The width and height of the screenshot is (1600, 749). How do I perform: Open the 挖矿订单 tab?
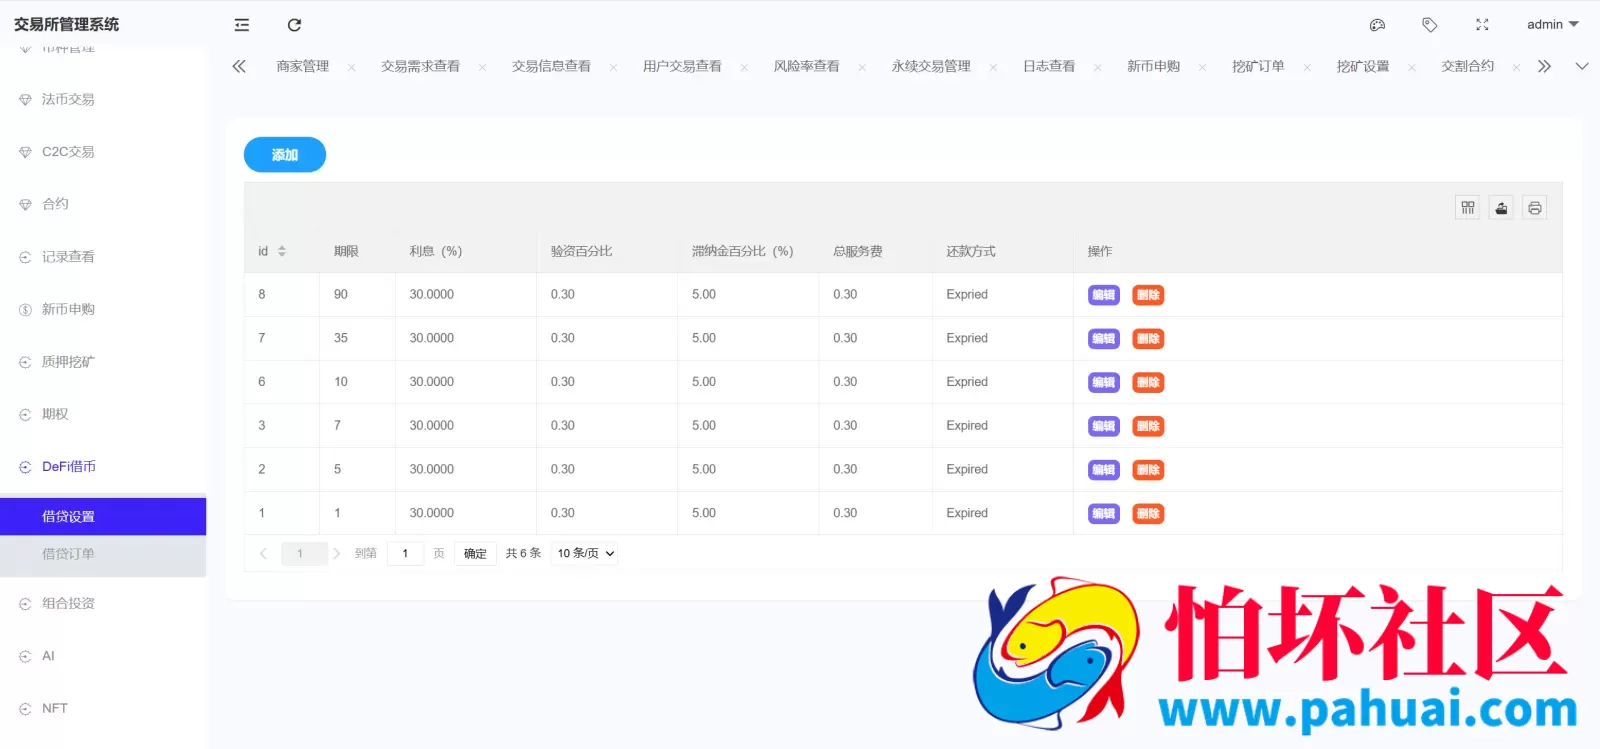pos(1258,66)
